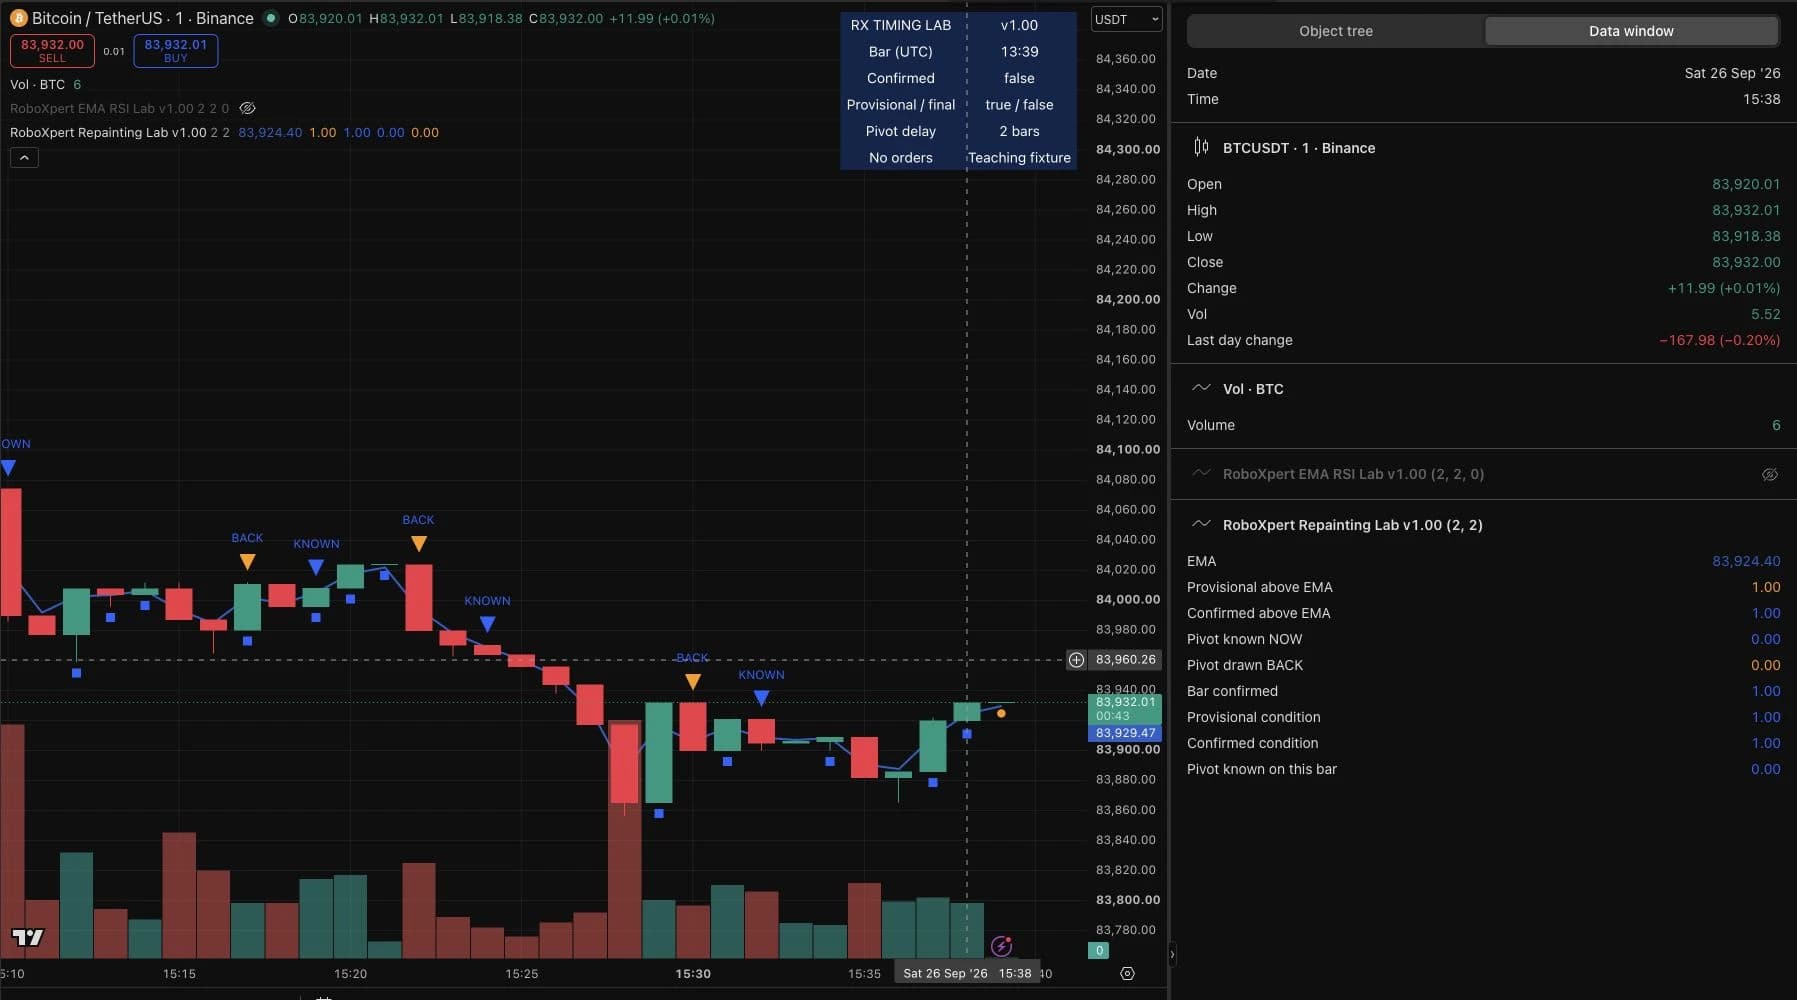The height and width of the screenshot is (1000, 1797).
Task: Select the Data window tab
Action: pos(1631,31)
